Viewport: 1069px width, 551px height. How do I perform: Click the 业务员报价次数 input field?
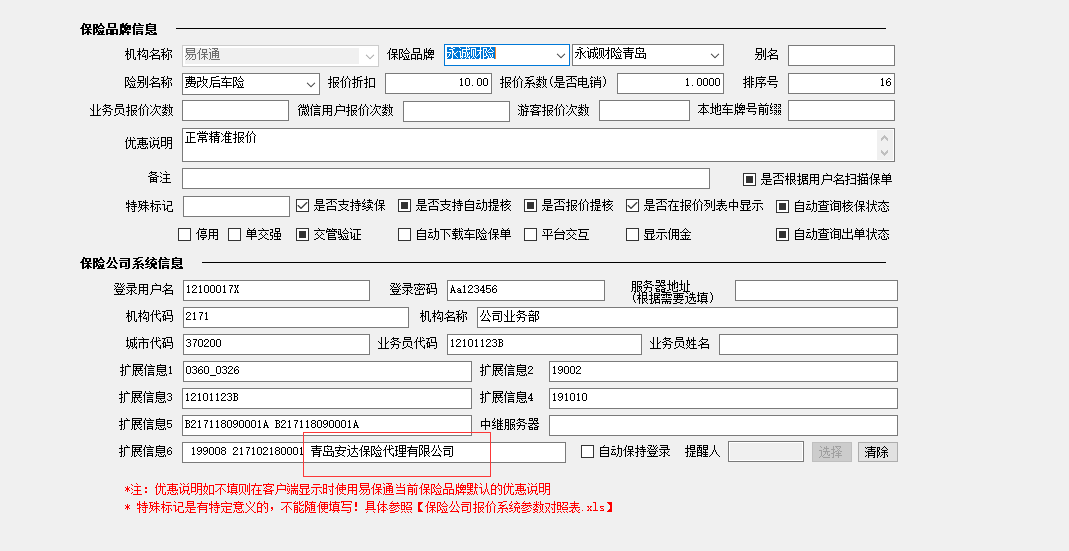[x=235, y=110]
